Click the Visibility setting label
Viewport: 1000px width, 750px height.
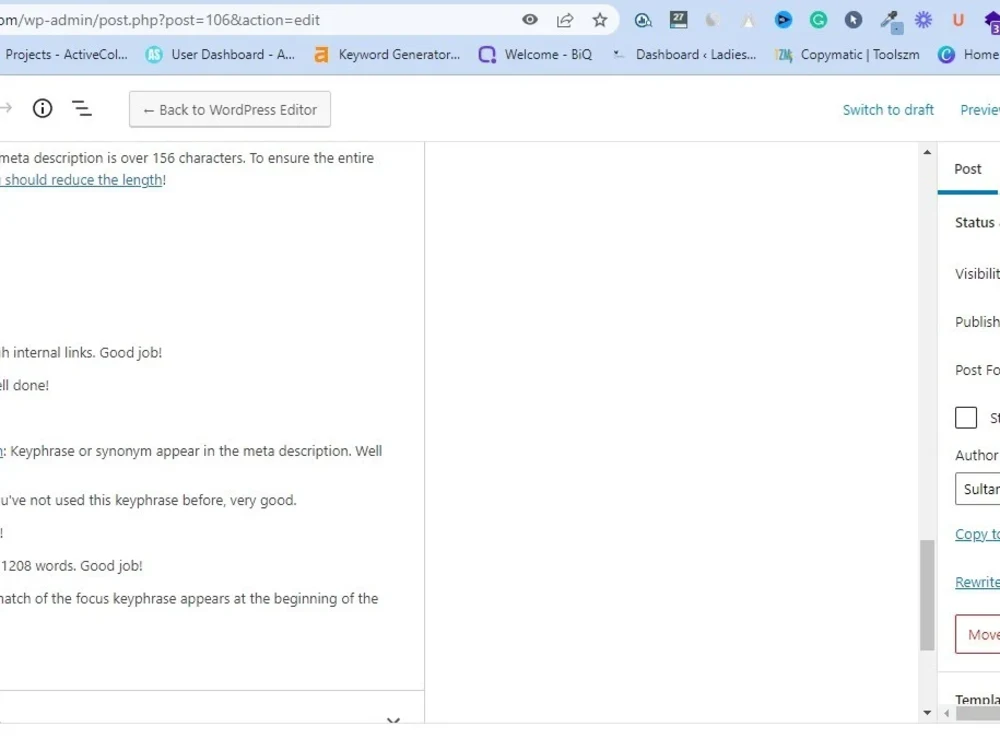click(x=977, y=274)
